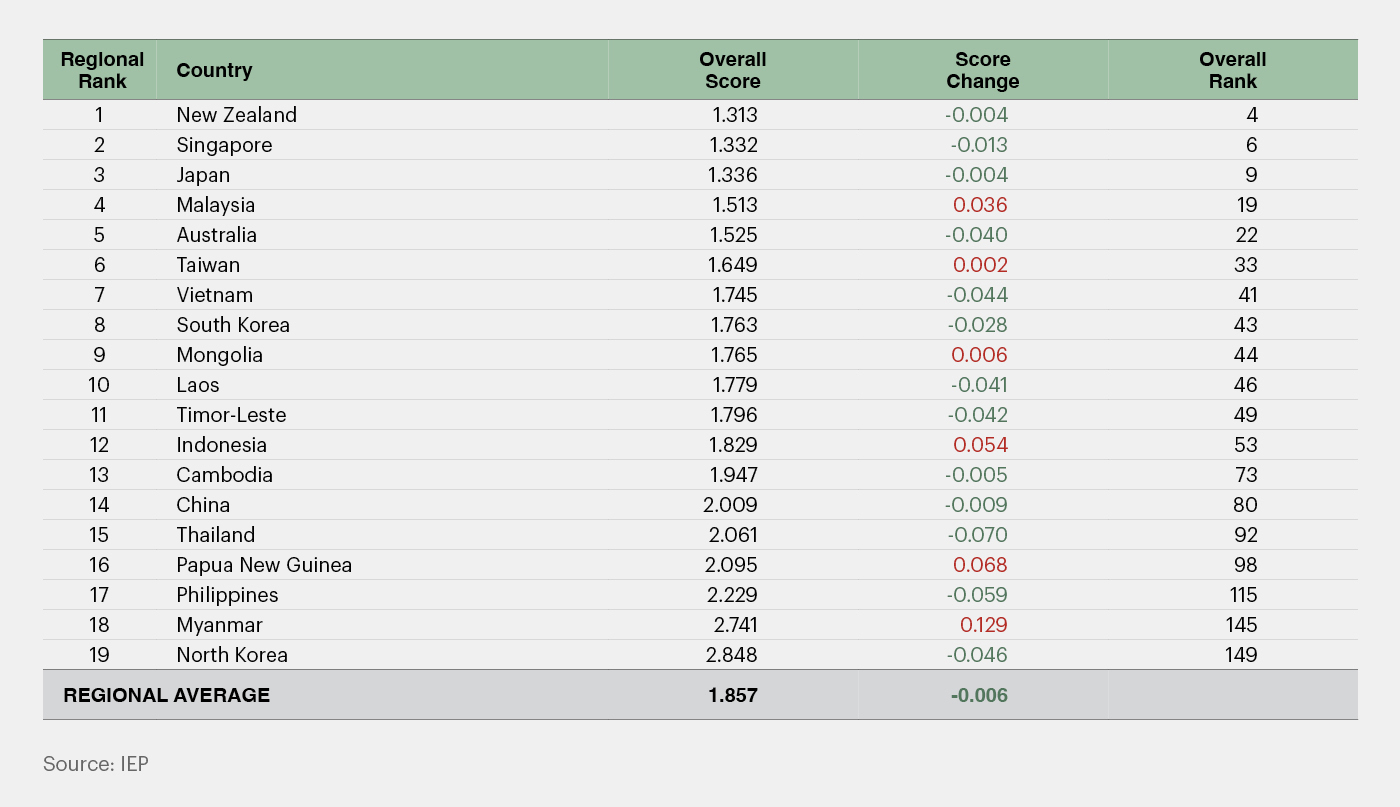Click Japan's overall score 1.336
Screen dimensions: 1400x807
pos(735,175)
